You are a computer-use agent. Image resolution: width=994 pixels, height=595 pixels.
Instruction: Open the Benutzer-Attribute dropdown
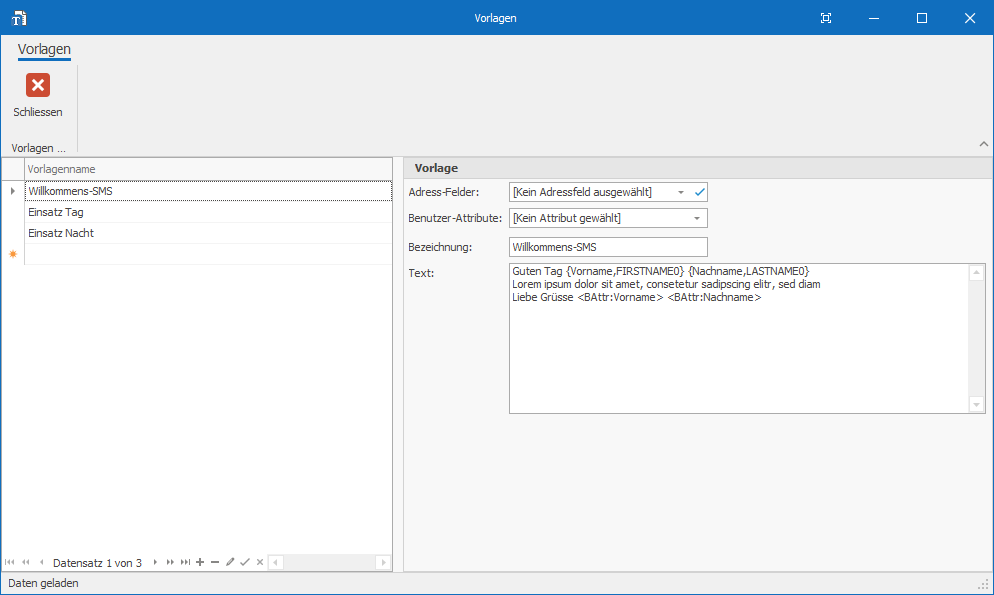click(696, 218)
